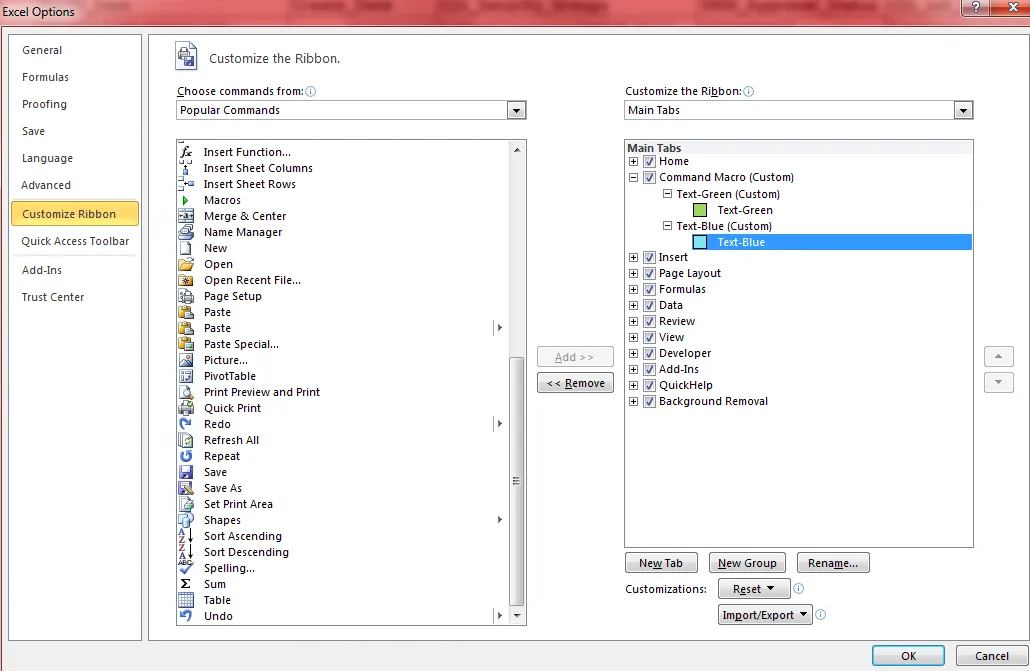Uncheck the Background Removal checkbox
The image size is (1030, 671).
(649, 402)
